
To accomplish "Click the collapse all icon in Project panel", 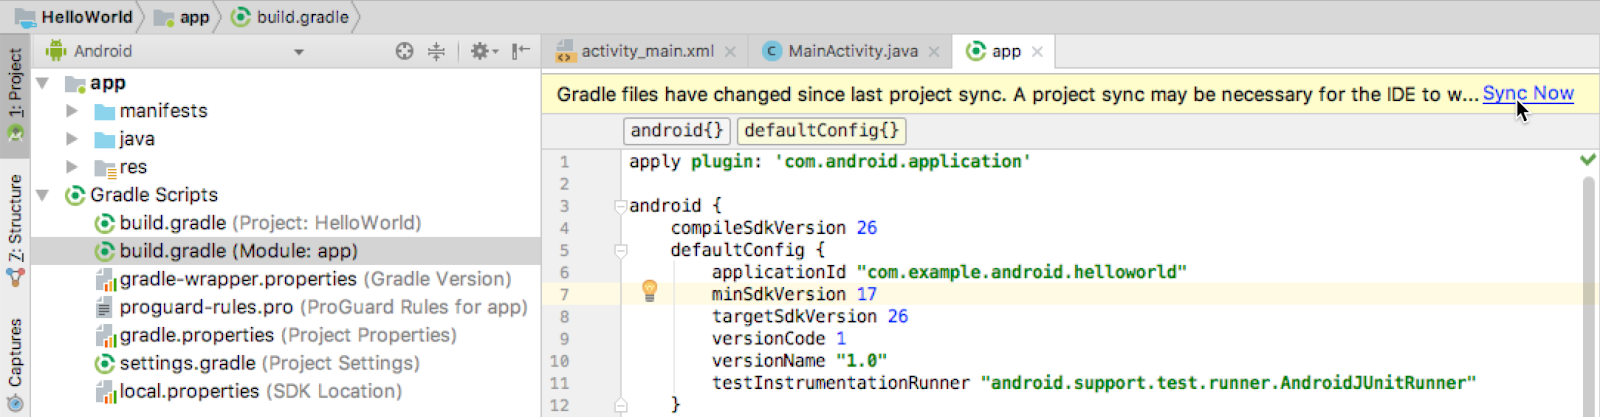I will click(436, 51).
